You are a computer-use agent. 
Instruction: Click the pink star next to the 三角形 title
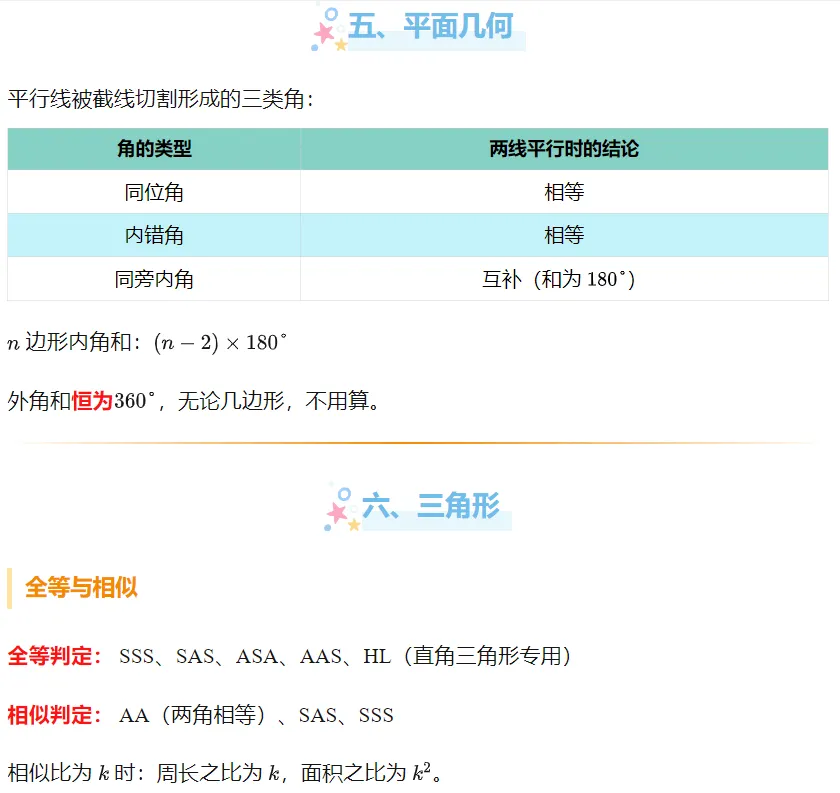337,513
